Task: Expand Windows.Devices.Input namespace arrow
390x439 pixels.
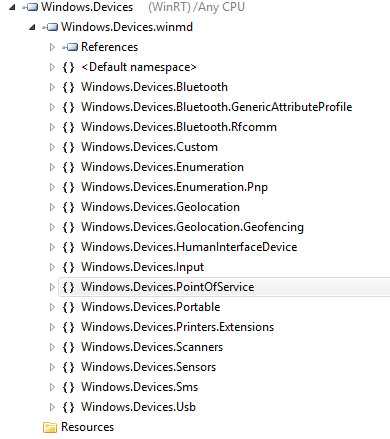Action: tap(52, 267)
